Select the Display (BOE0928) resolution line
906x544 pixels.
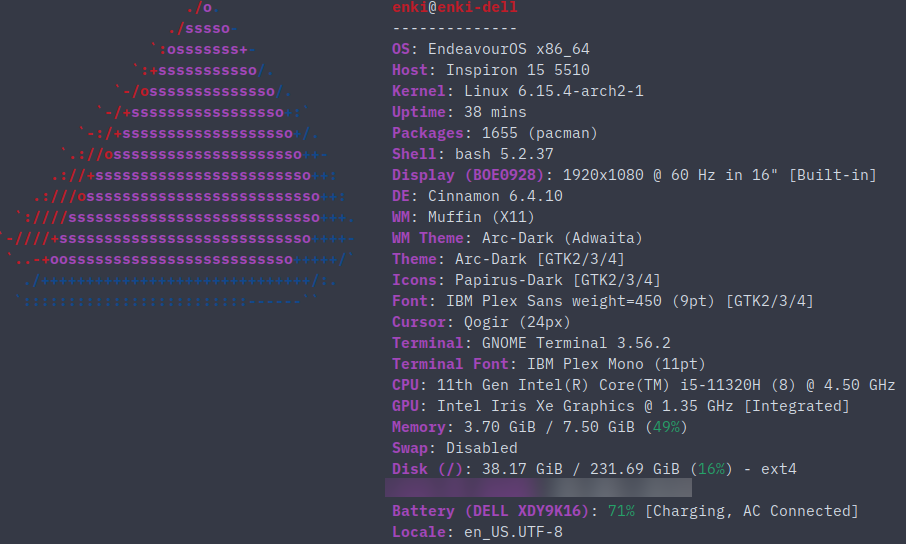pos(634,175)
